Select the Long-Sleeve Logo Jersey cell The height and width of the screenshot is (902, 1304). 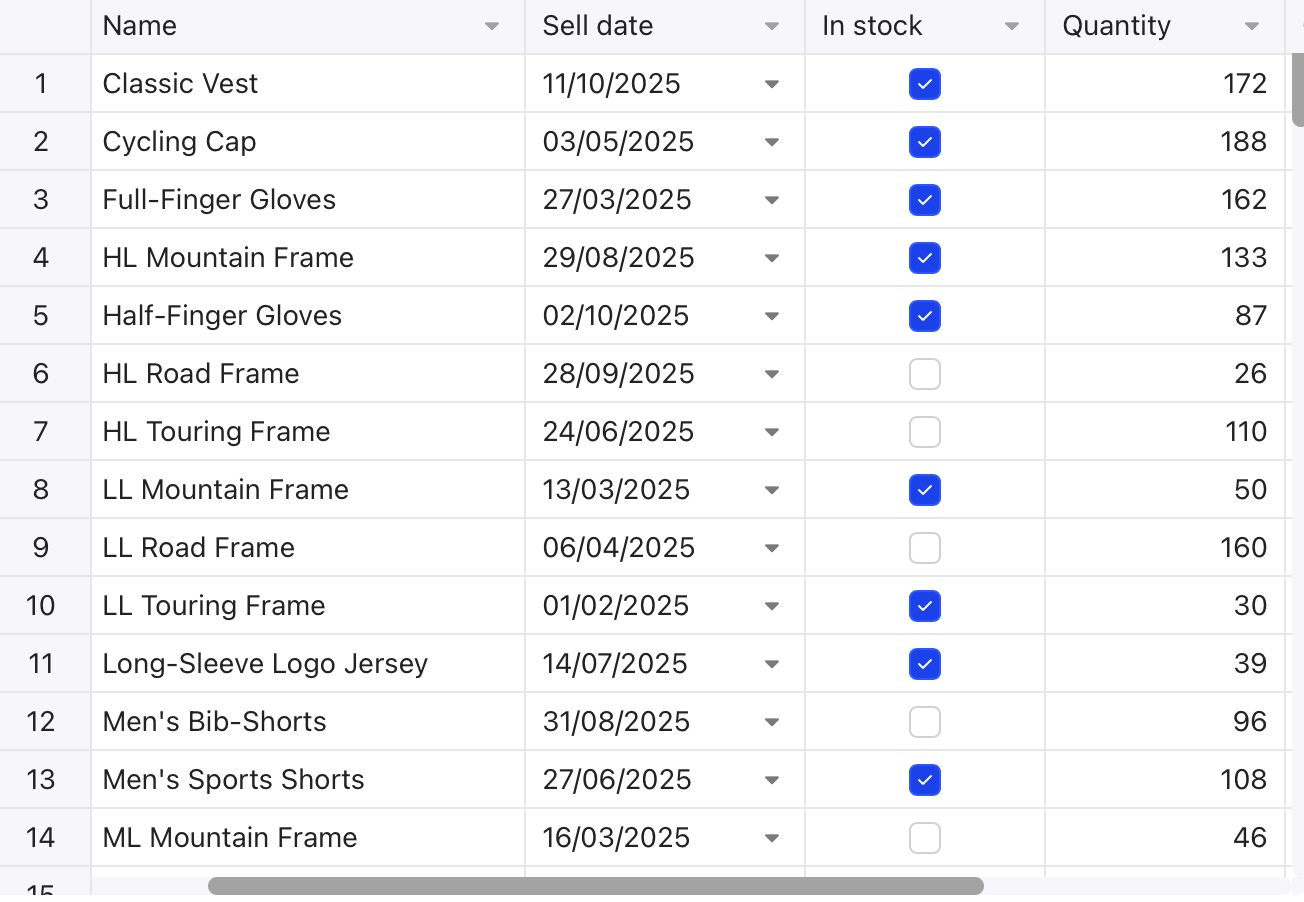(265, 664)
